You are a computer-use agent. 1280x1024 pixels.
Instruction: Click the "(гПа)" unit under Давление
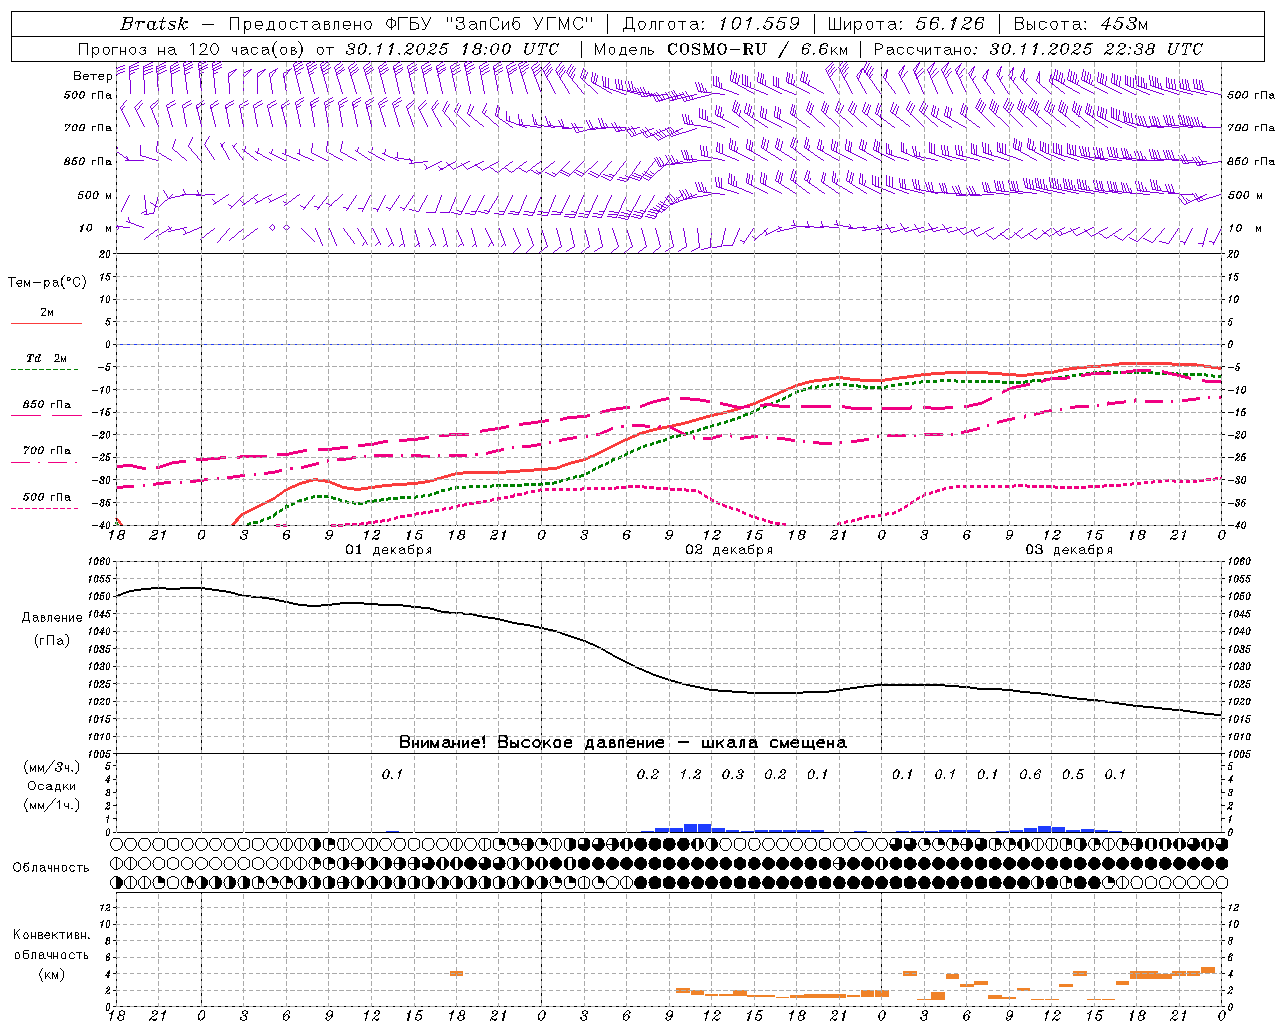[52, 641]
